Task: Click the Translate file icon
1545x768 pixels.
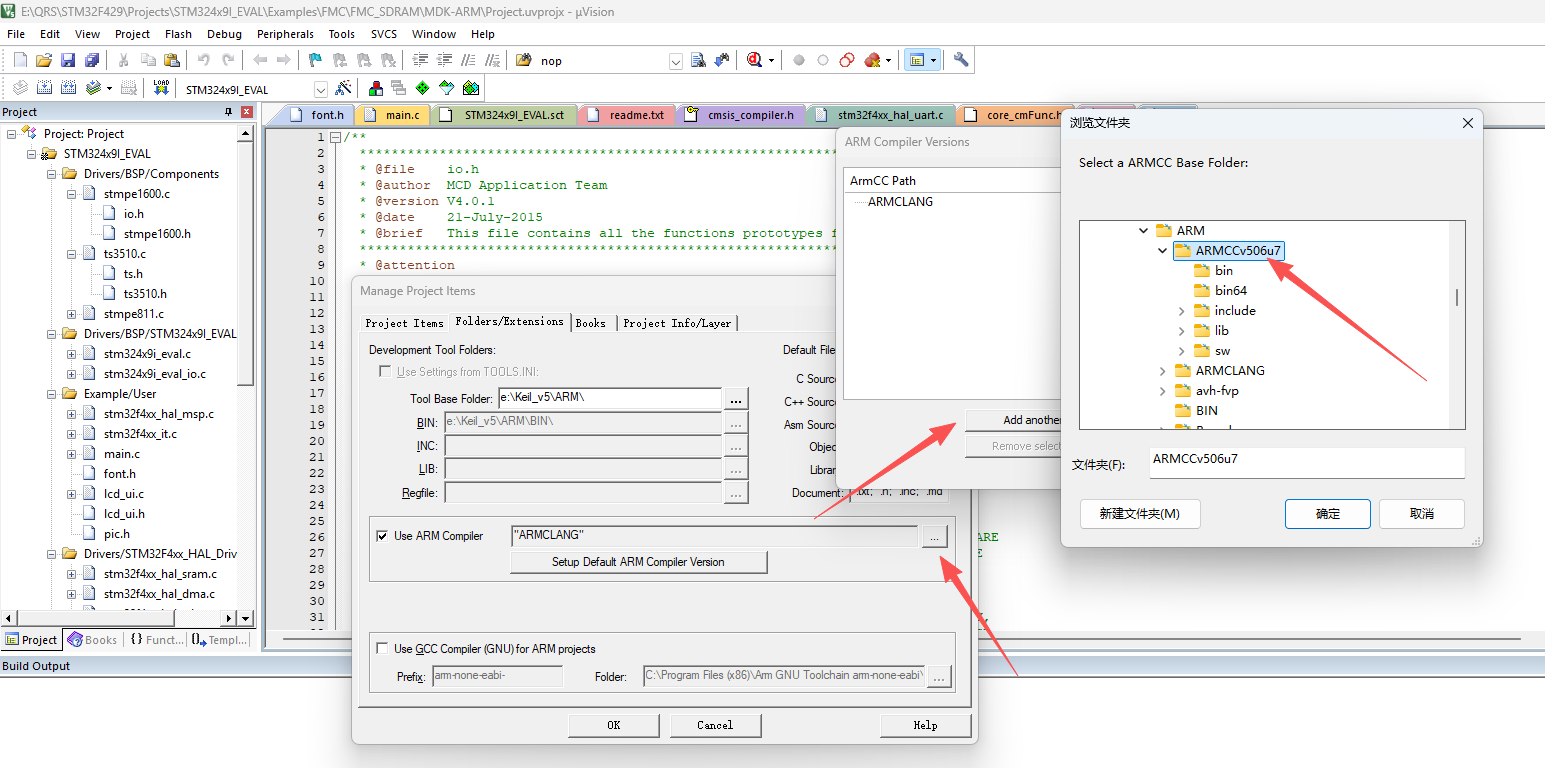Action: coord(19,88)
